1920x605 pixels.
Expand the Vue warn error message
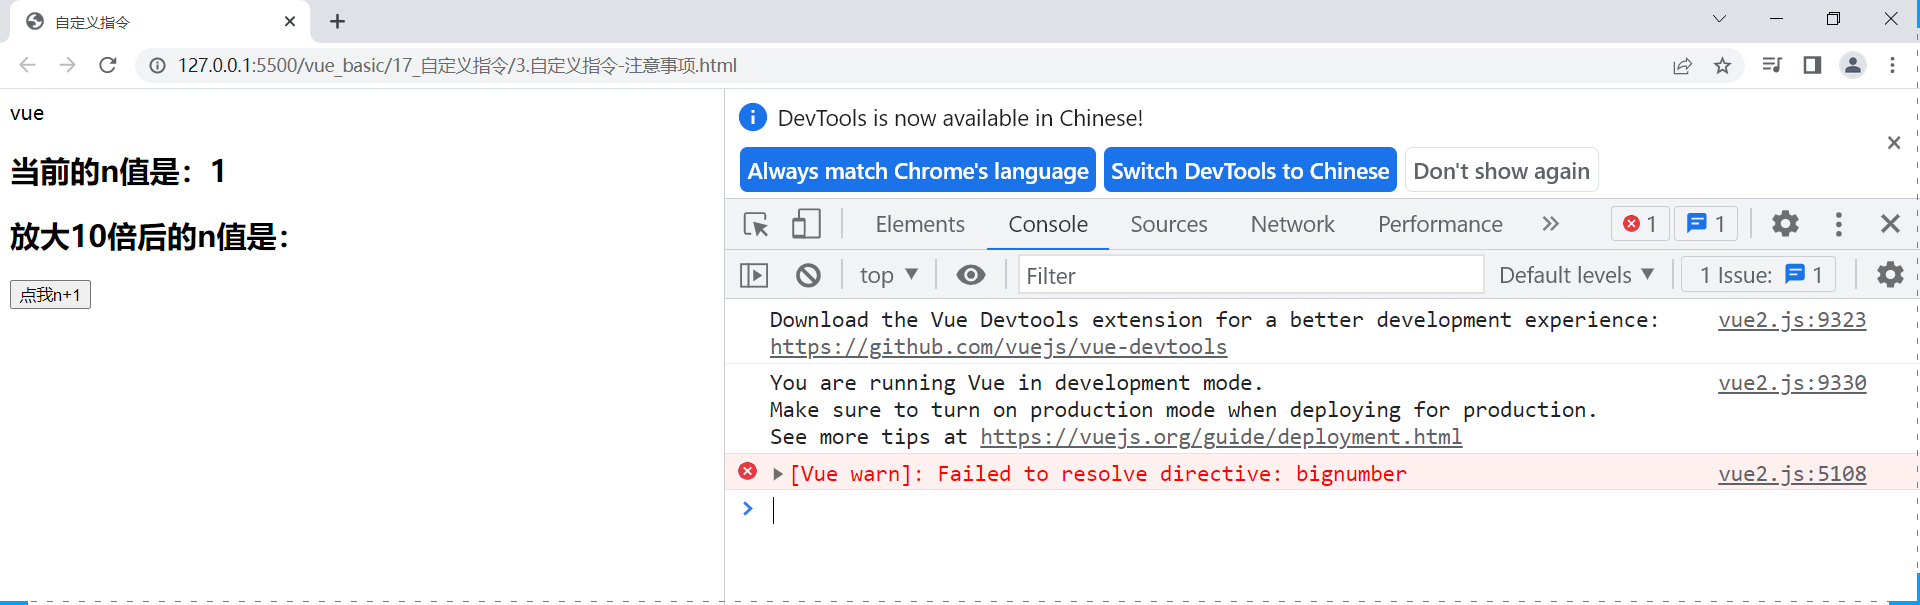pyautogui.click(x=778, y=474)
